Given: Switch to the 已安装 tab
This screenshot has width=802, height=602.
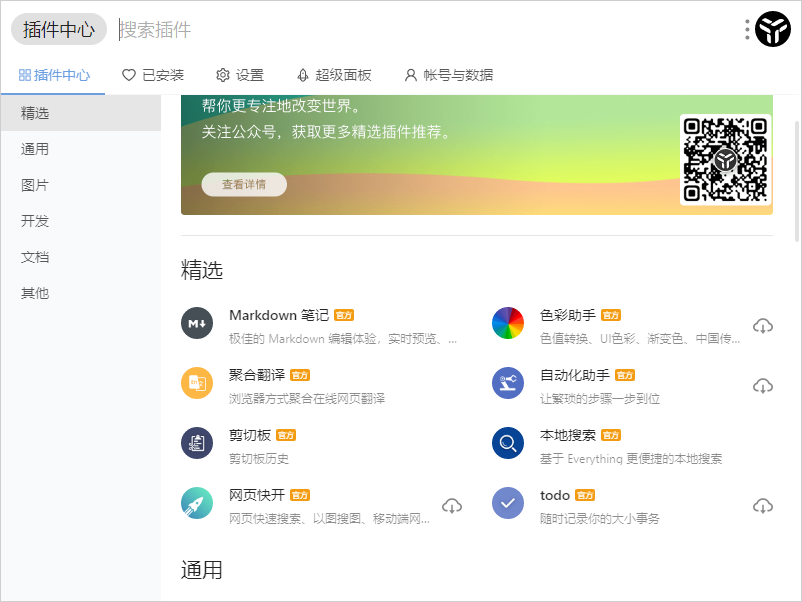Looking at the screenshot, I should point(153,75).
